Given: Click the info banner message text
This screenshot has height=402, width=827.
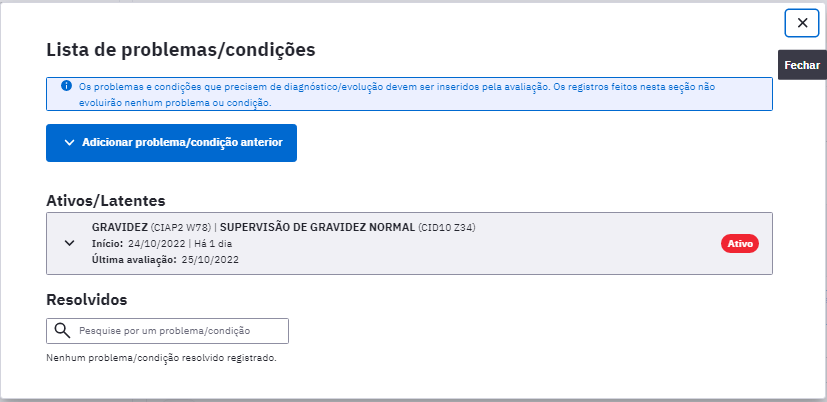Looking at the screenshot, I should click(x=397, y=94).
